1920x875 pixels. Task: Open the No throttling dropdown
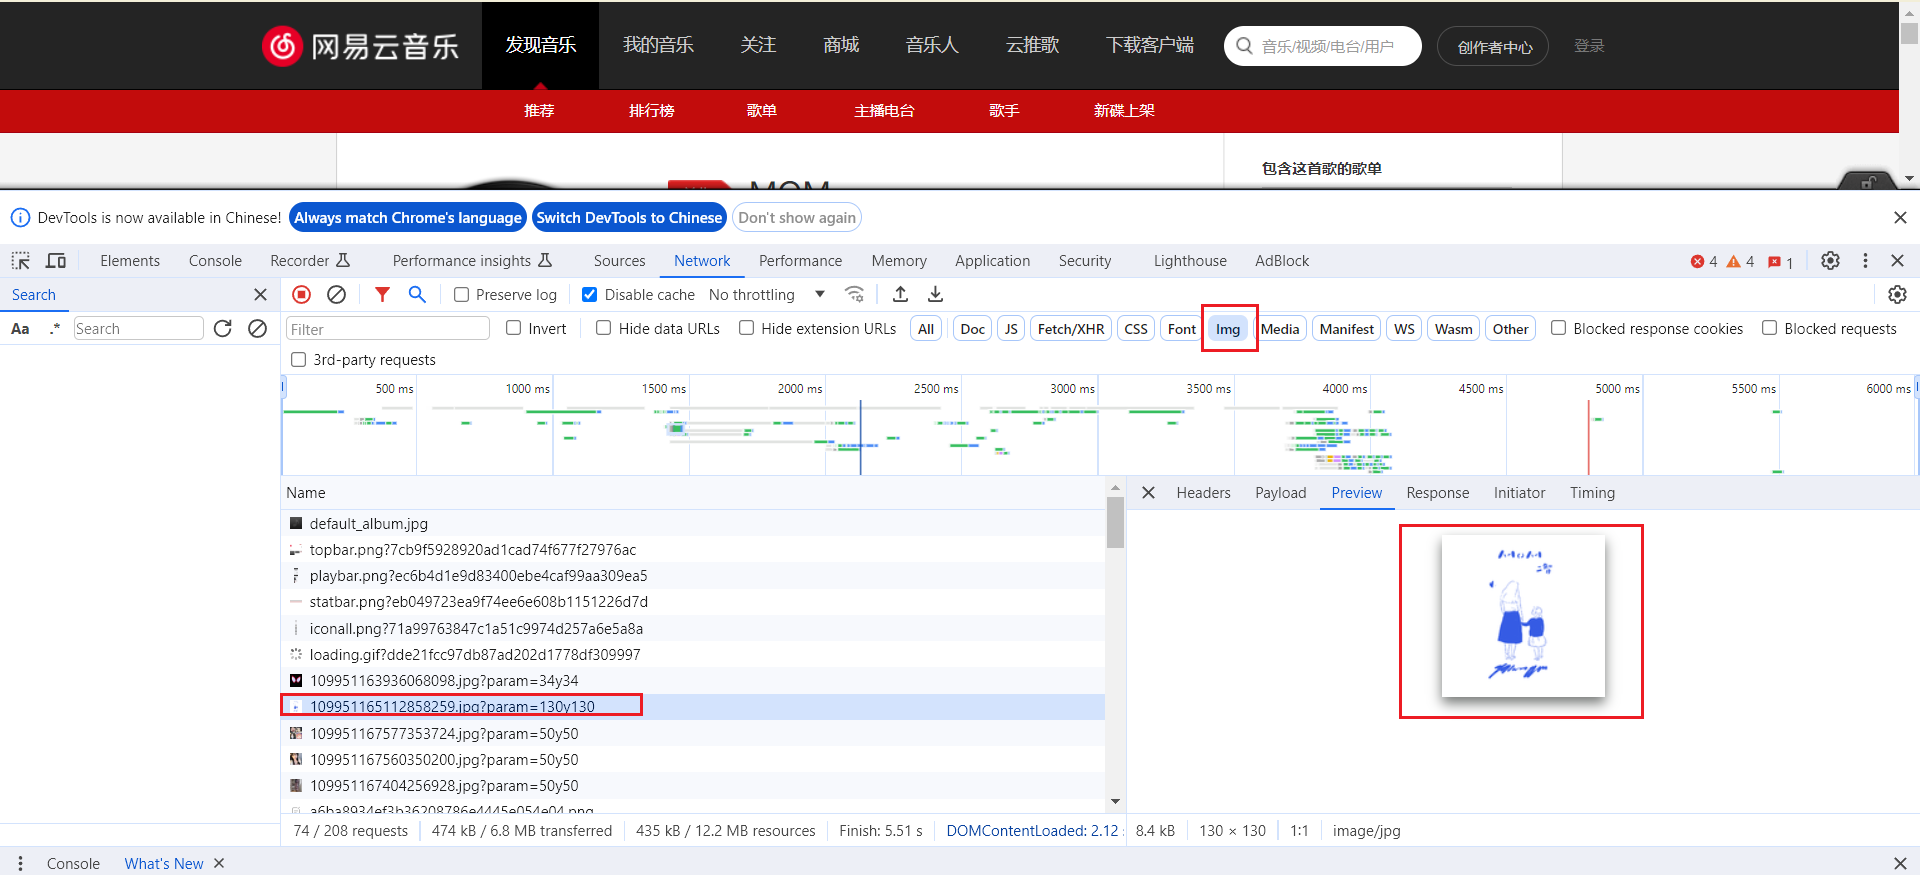pyautogui.click(x=767, y=294)
